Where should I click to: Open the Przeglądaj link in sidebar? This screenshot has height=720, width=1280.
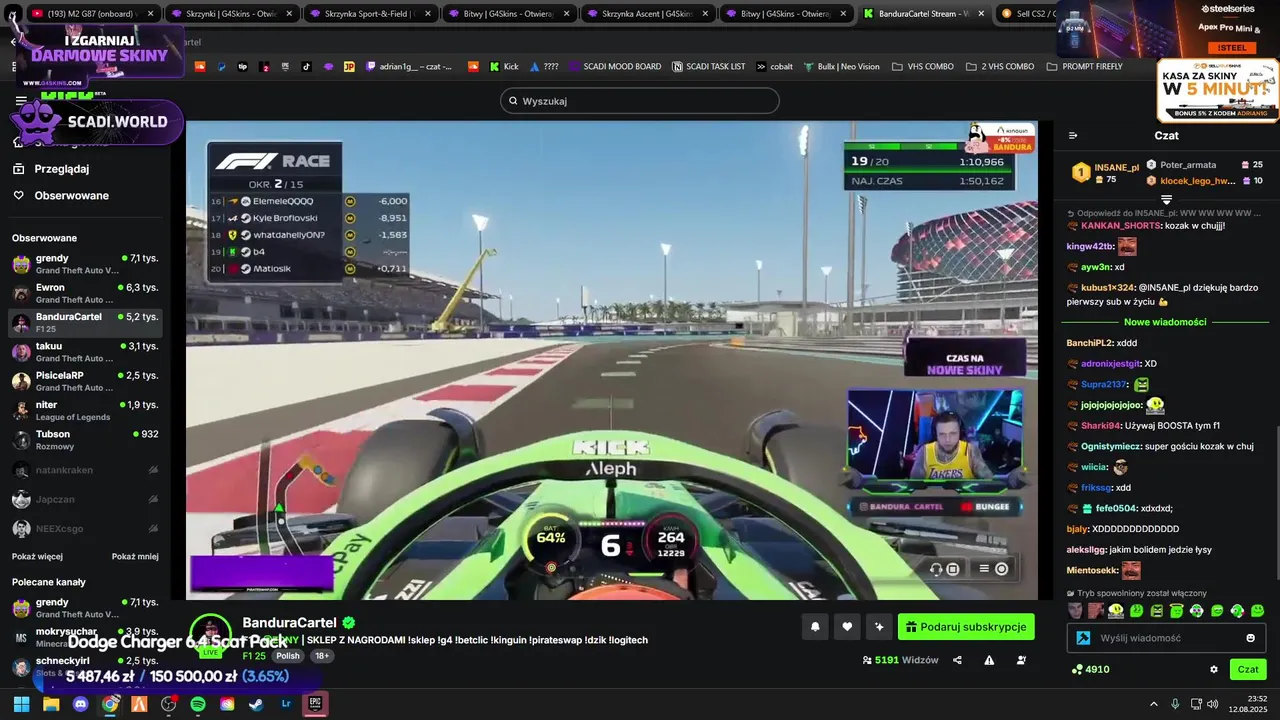pyautogui.click(x=62, y=169)
